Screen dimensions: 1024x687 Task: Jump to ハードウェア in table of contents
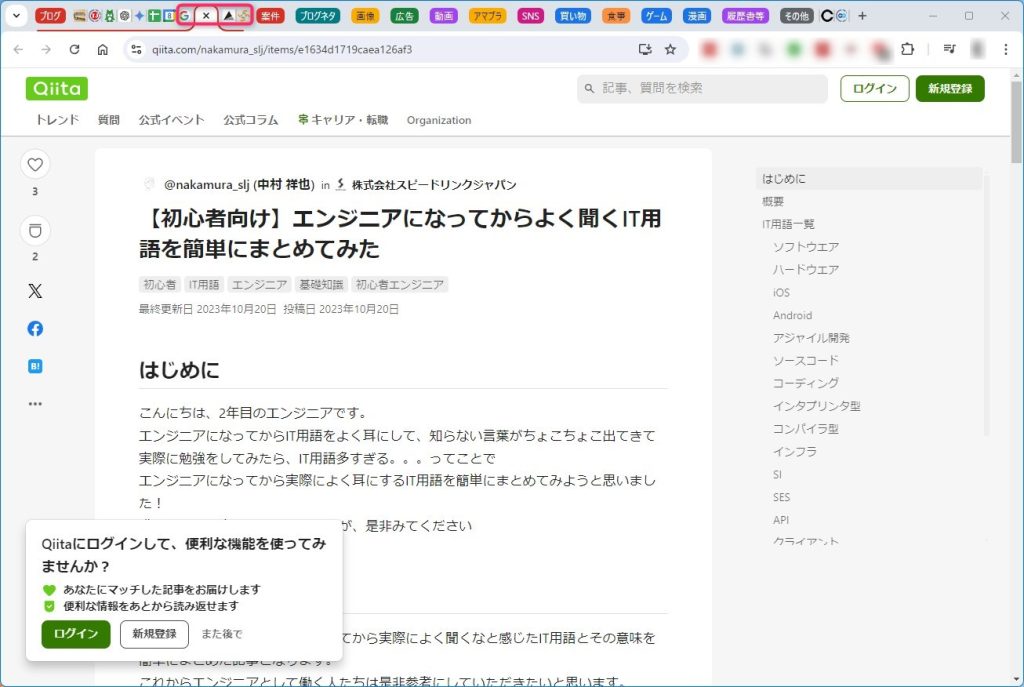[x=806, y=270]
